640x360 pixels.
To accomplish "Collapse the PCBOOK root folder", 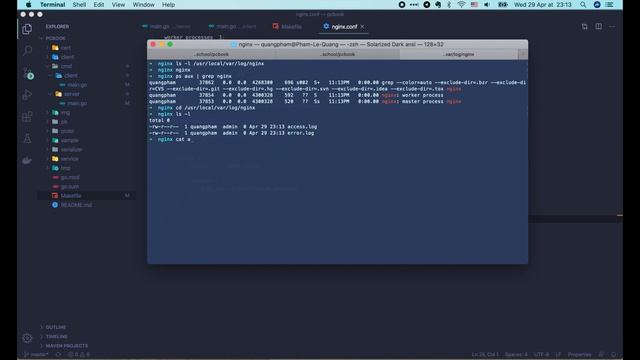I will [56, 38].
